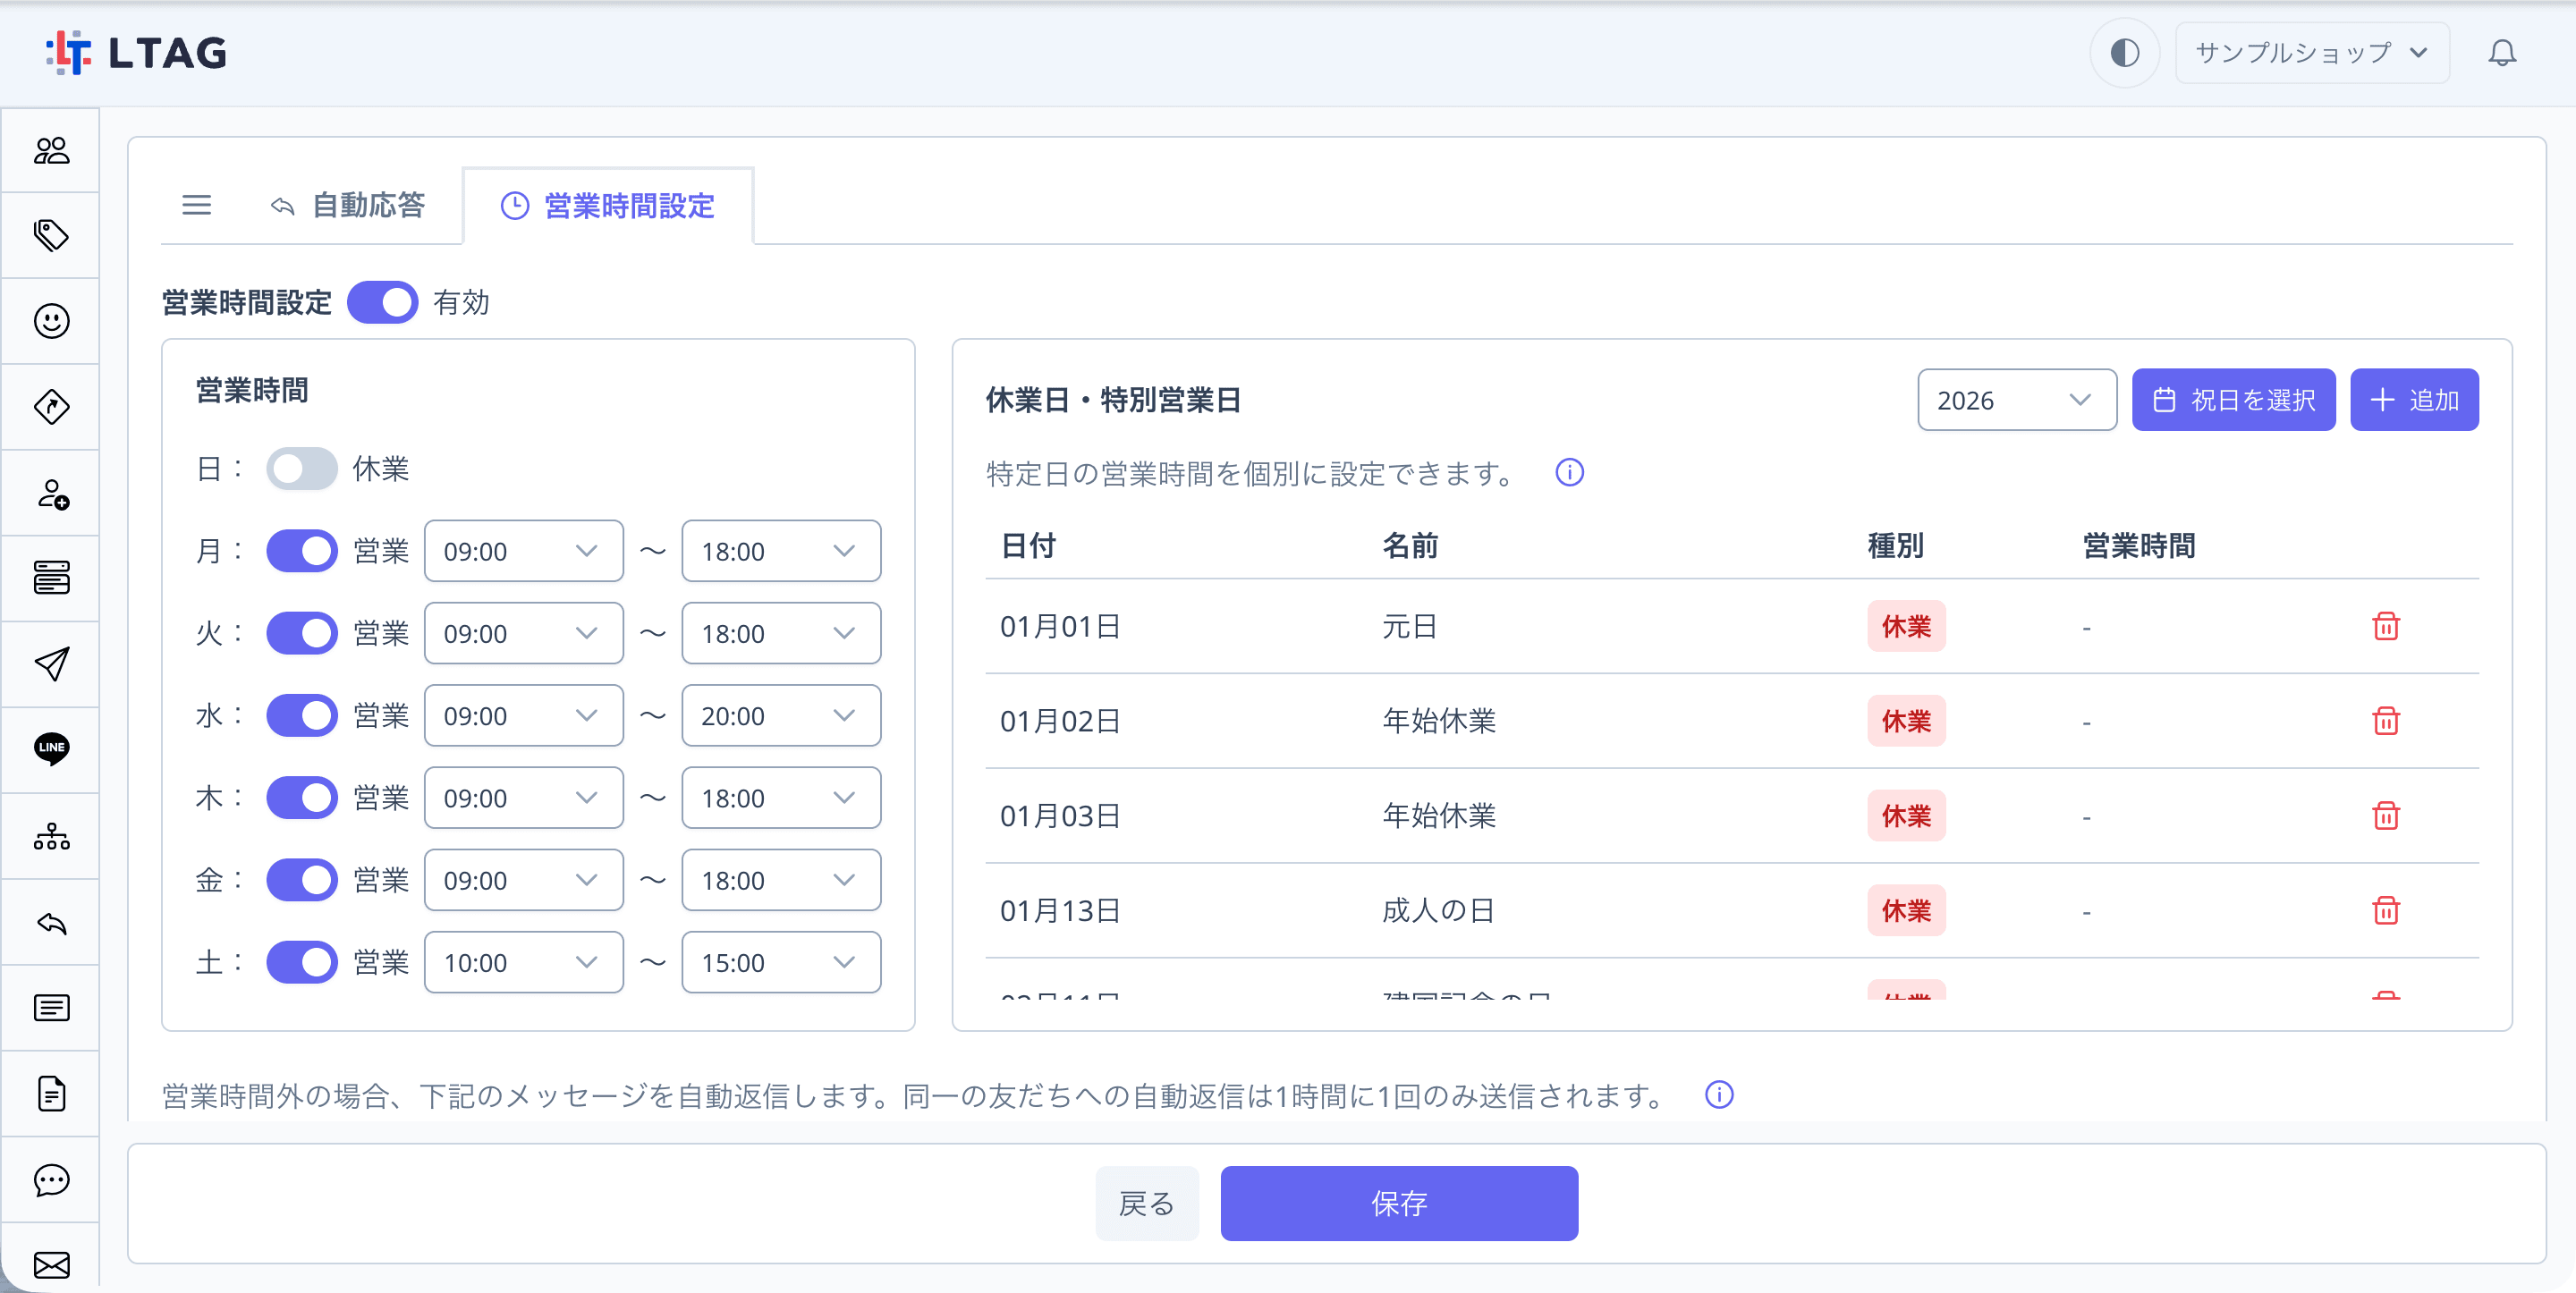
Task: Click the 追加 button
Action: (2413, 400)
